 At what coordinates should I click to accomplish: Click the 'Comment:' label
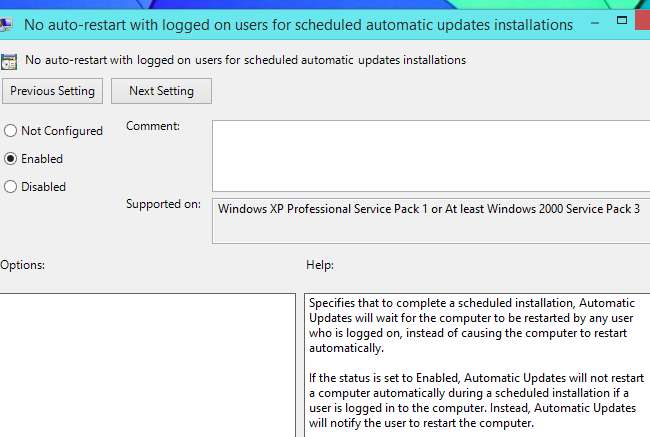coord(153,126)
